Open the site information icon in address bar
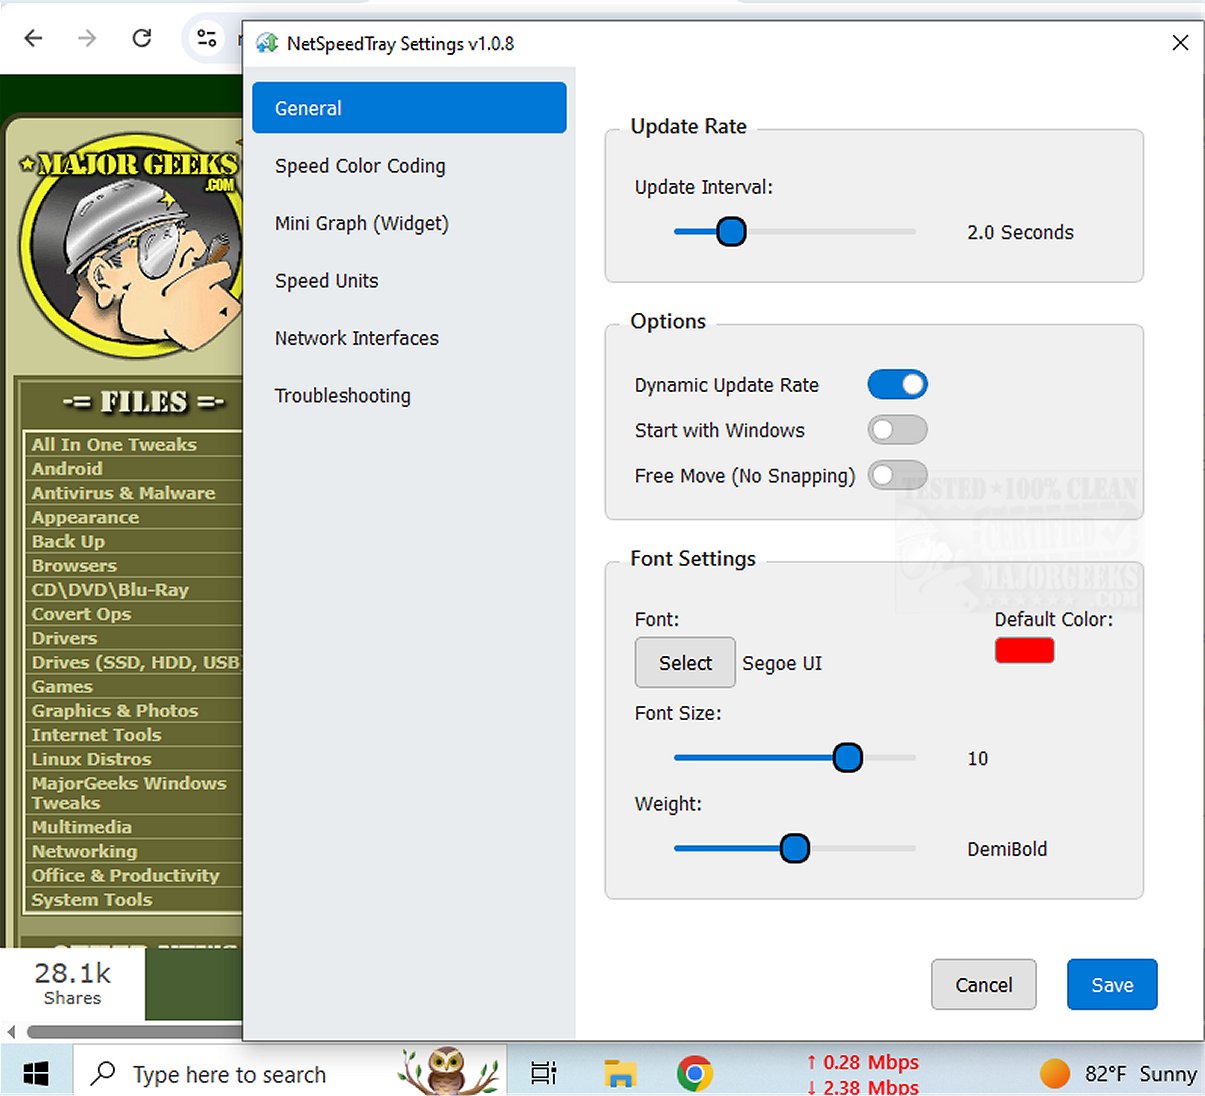The width and height of the screenshot is (1205, 1096). coord(207,38)
